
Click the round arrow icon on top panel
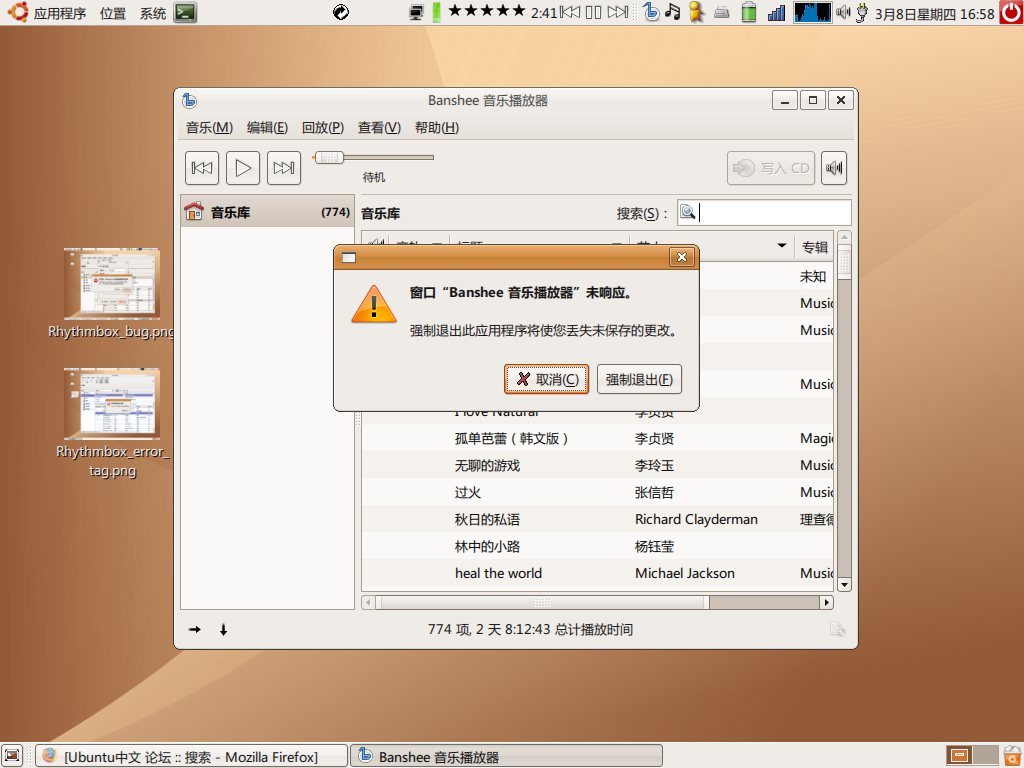341,12
